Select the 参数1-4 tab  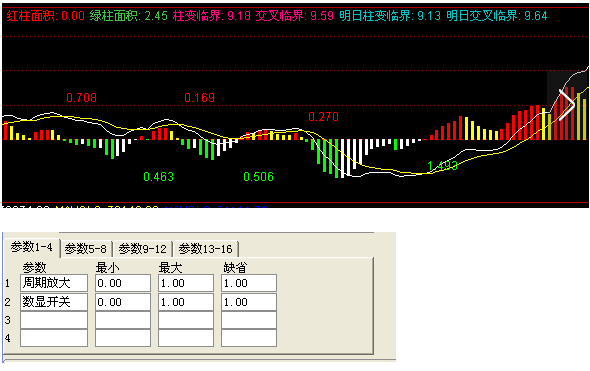pyautogui.click(x=32, y=247)
